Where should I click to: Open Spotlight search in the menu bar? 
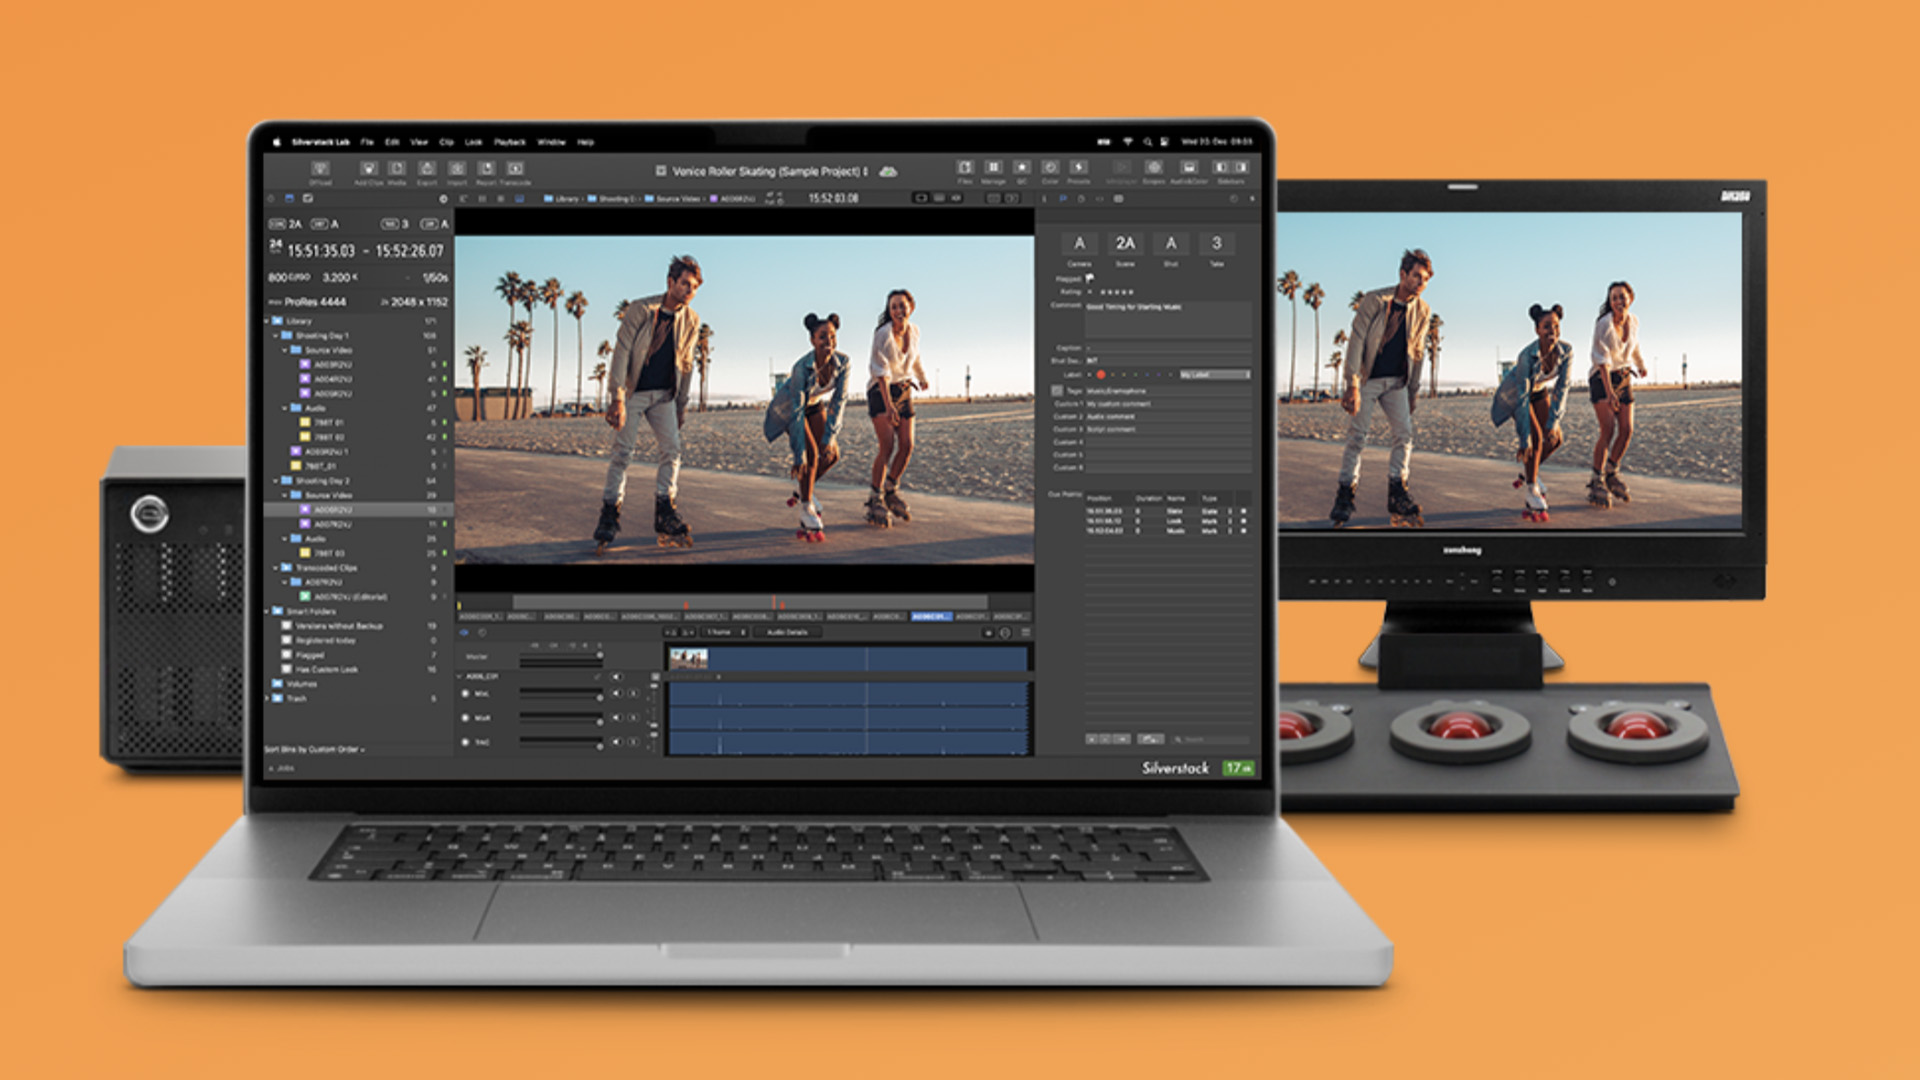(1148, 142)
